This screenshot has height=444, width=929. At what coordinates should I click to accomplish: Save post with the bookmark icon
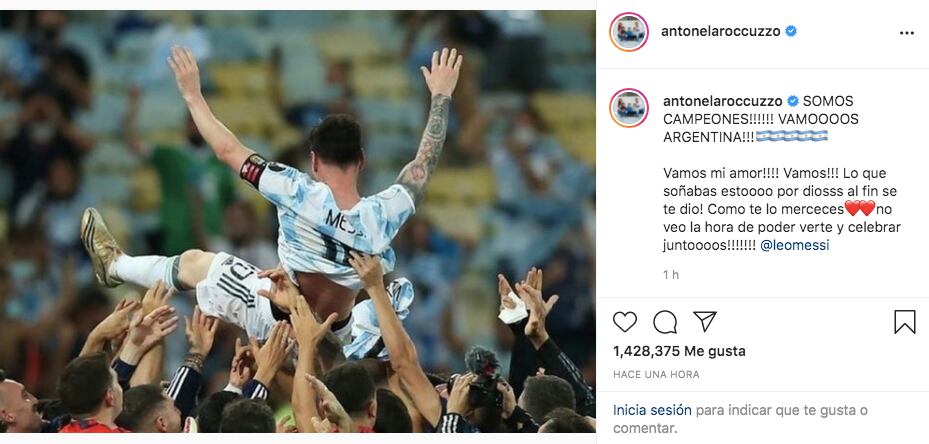pyautogui.click(x=905, y=322)
